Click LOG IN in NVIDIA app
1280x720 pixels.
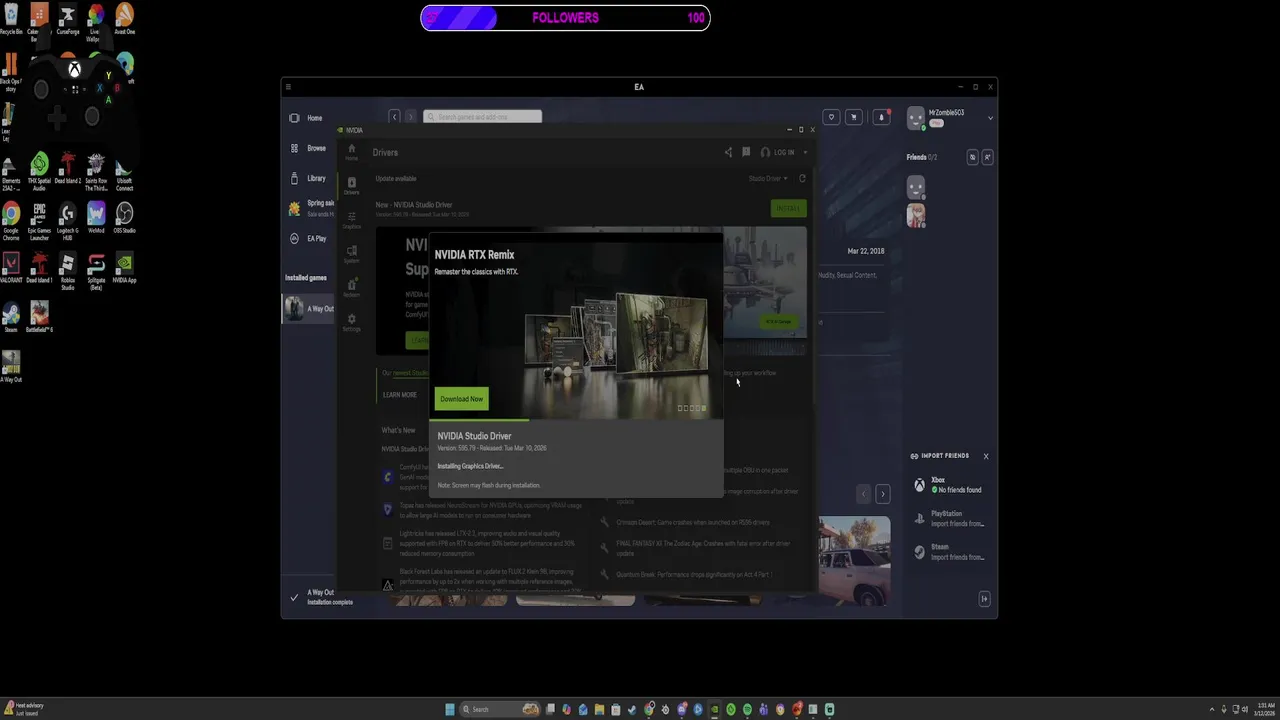[778, 152]
